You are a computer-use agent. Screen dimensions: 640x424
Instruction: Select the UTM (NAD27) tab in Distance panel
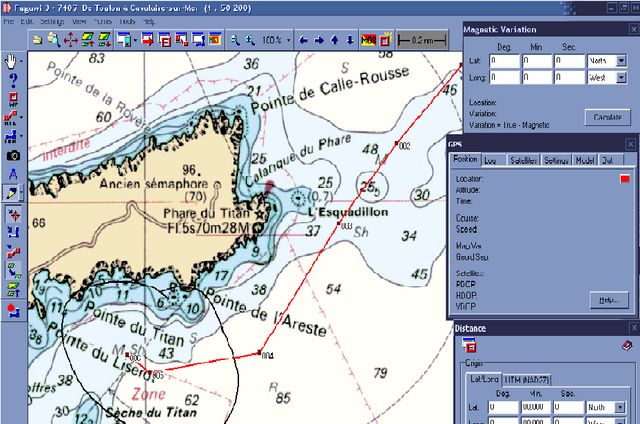tap(527, 380)
